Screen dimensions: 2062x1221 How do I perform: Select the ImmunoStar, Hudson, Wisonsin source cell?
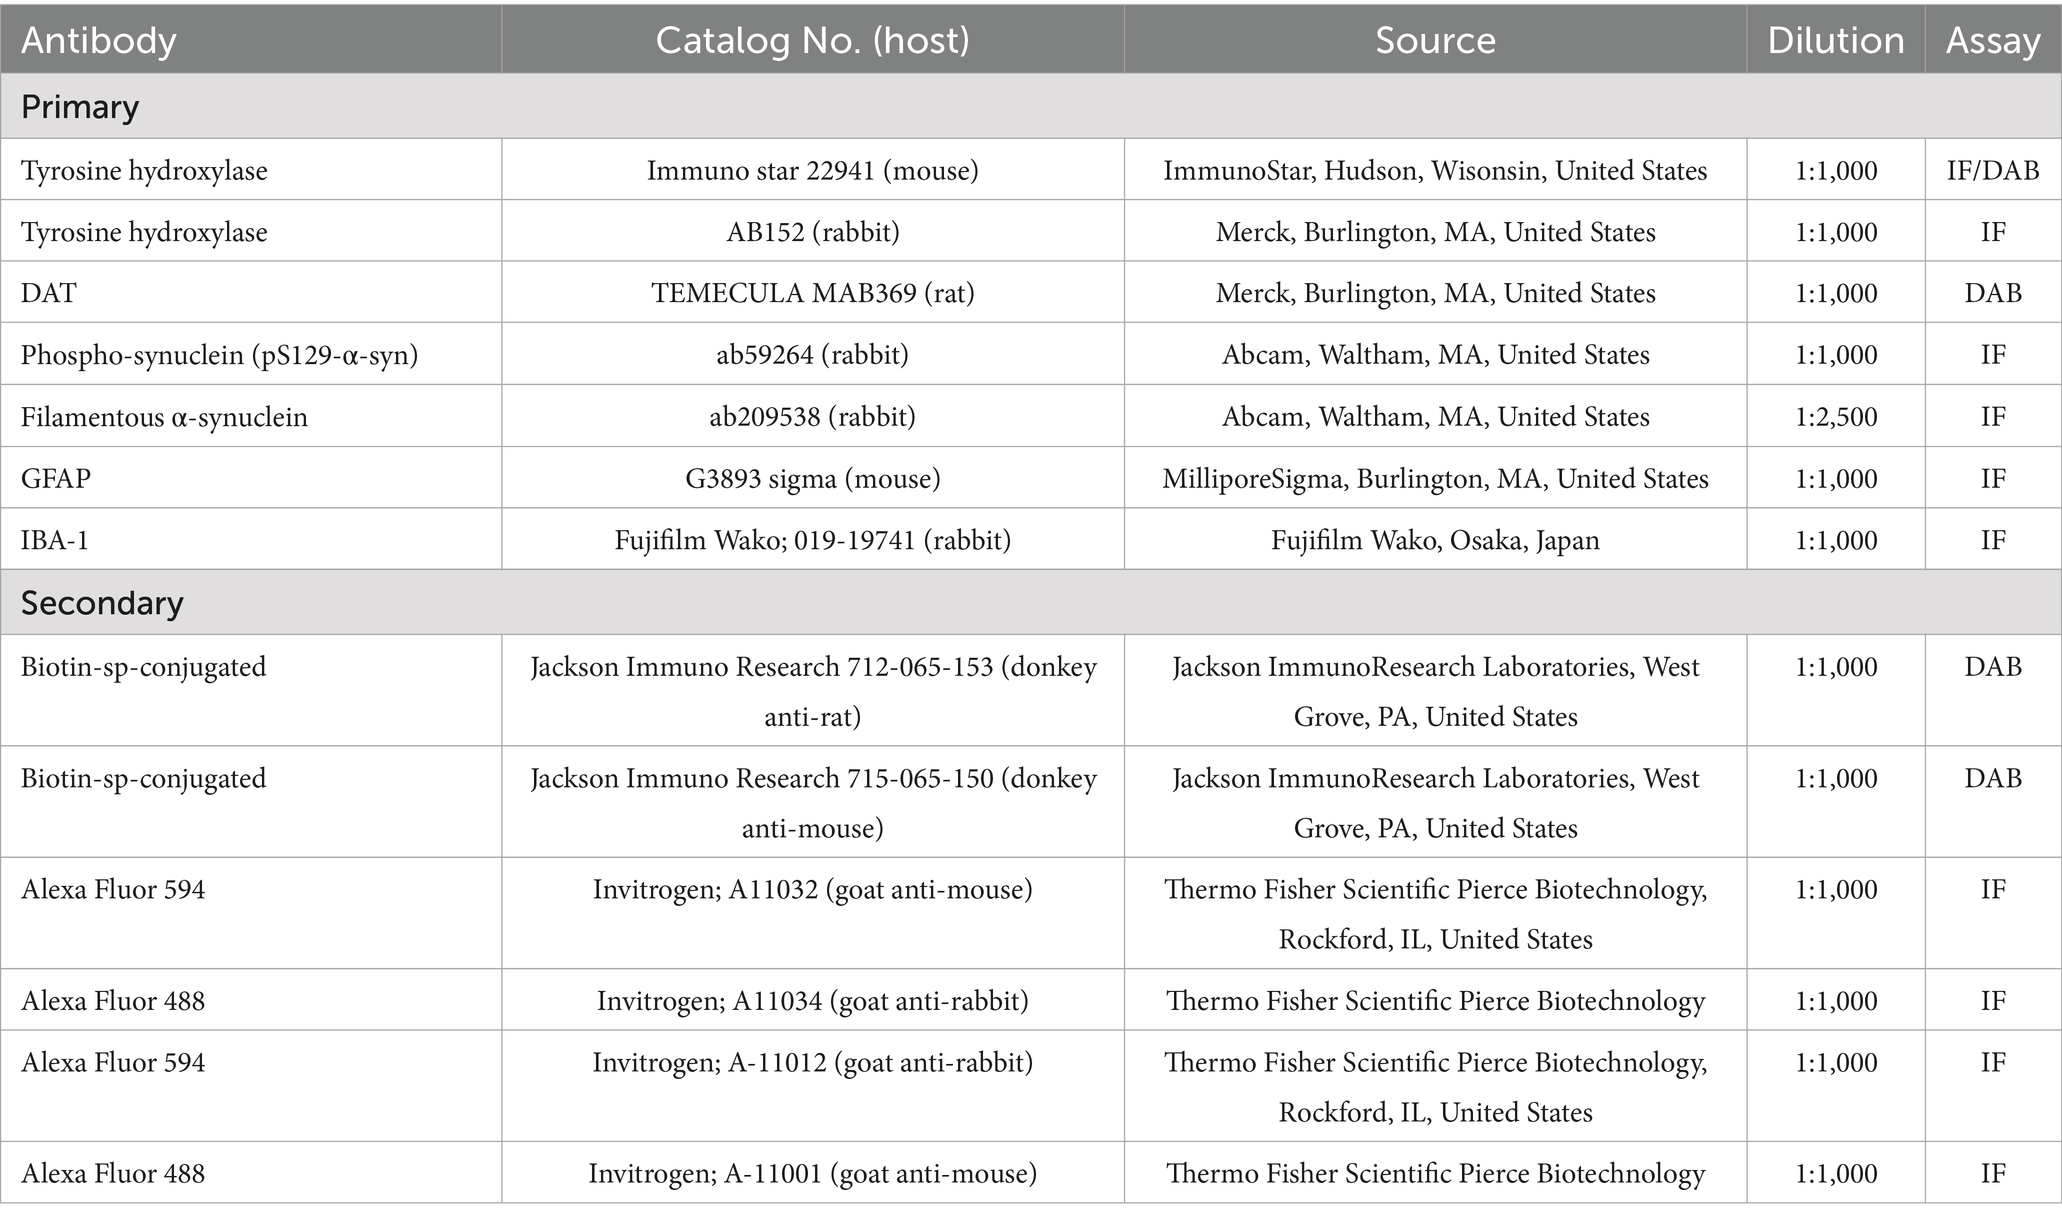pos(1435,170)
